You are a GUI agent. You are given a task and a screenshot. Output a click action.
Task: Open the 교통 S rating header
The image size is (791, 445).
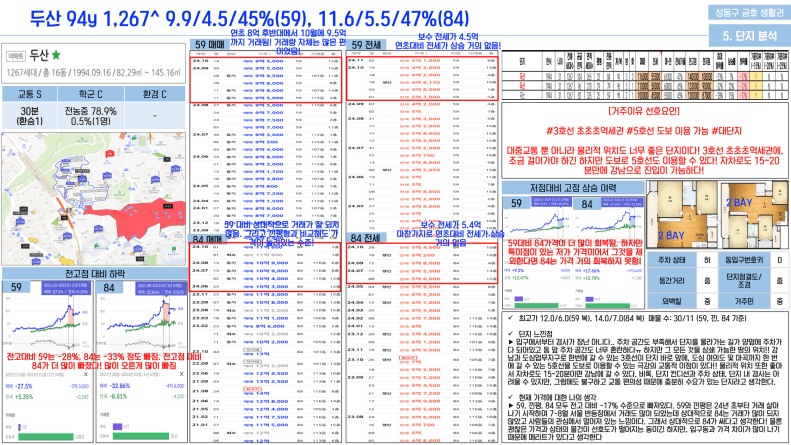(30, 94)
